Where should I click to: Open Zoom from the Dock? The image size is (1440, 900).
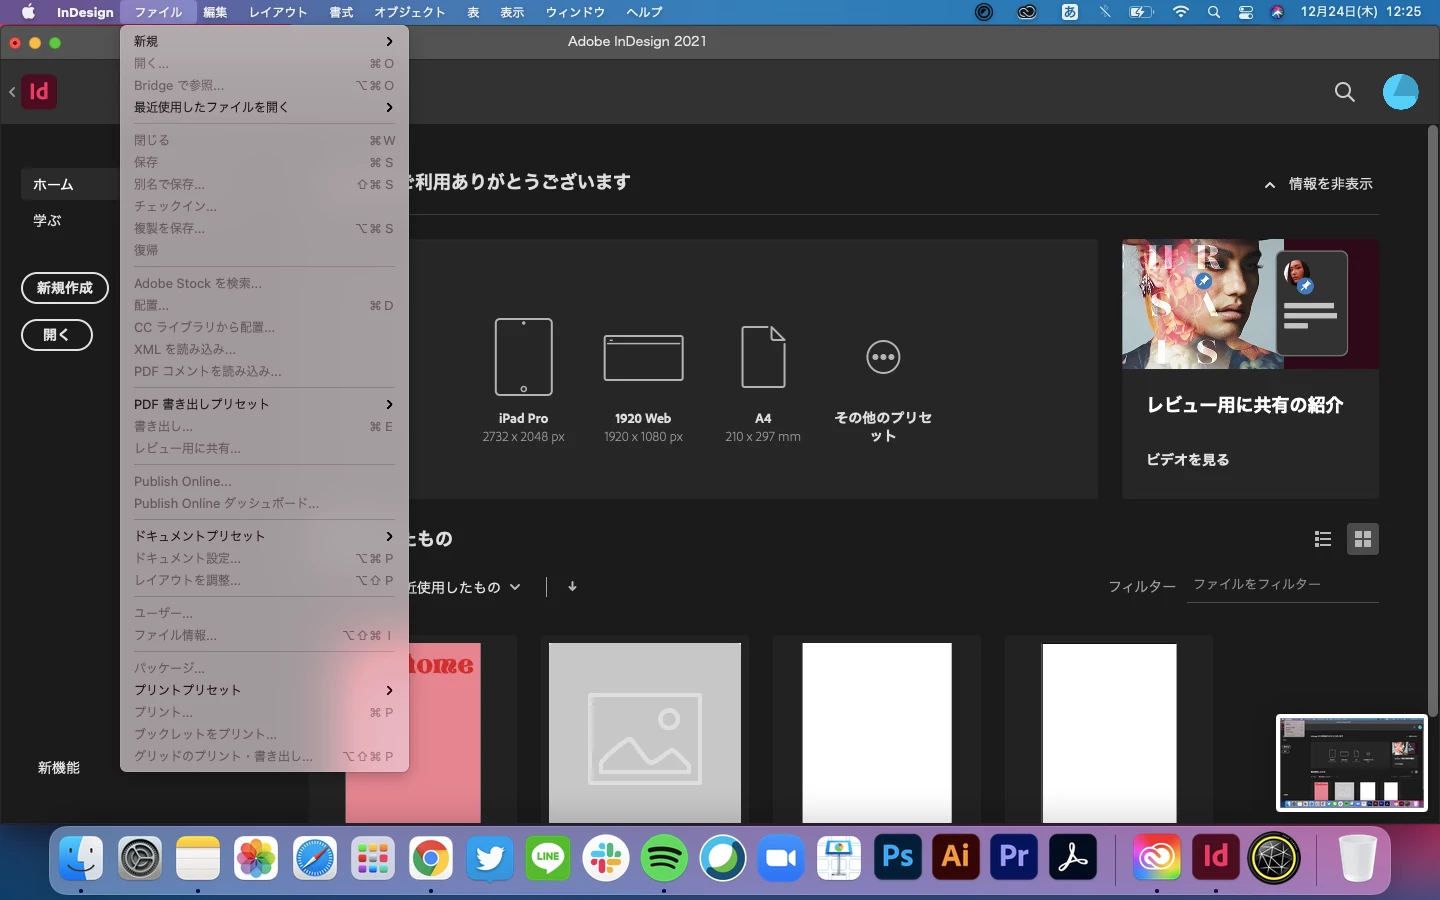pyautogui.click(x=781, y=858)
